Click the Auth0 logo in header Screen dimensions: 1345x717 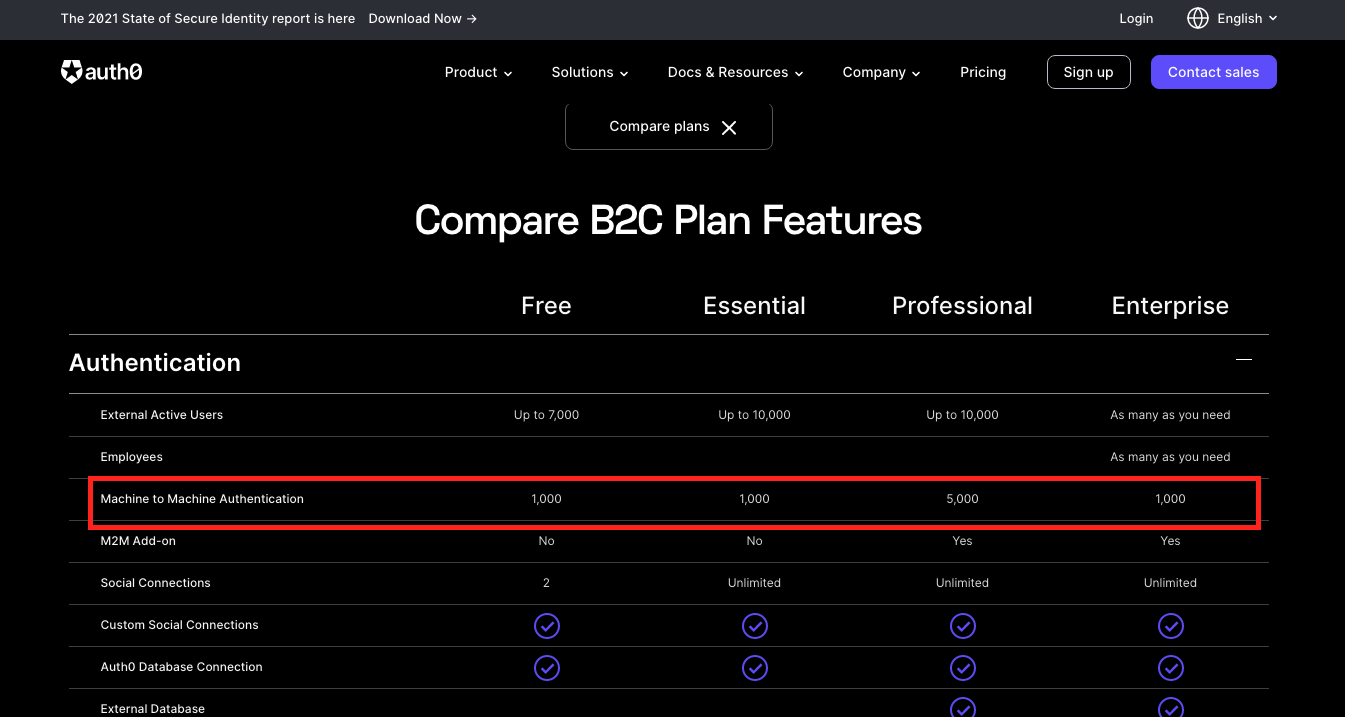click(101, 72)
